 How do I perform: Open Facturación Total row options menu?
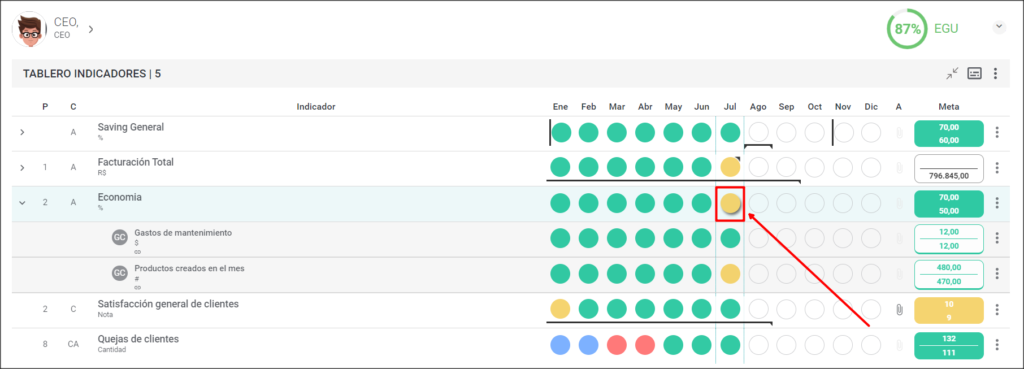(997, 168)
